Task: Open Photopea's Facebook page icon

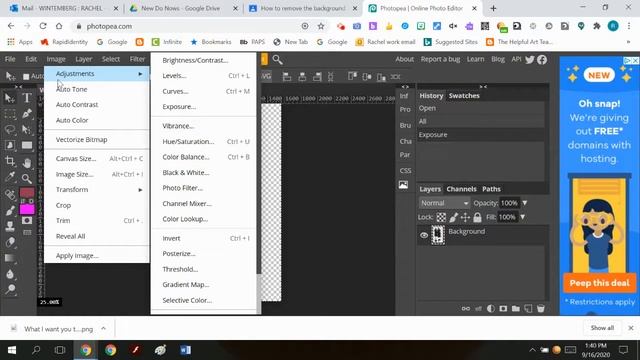Action: click(x=542, y=60)
